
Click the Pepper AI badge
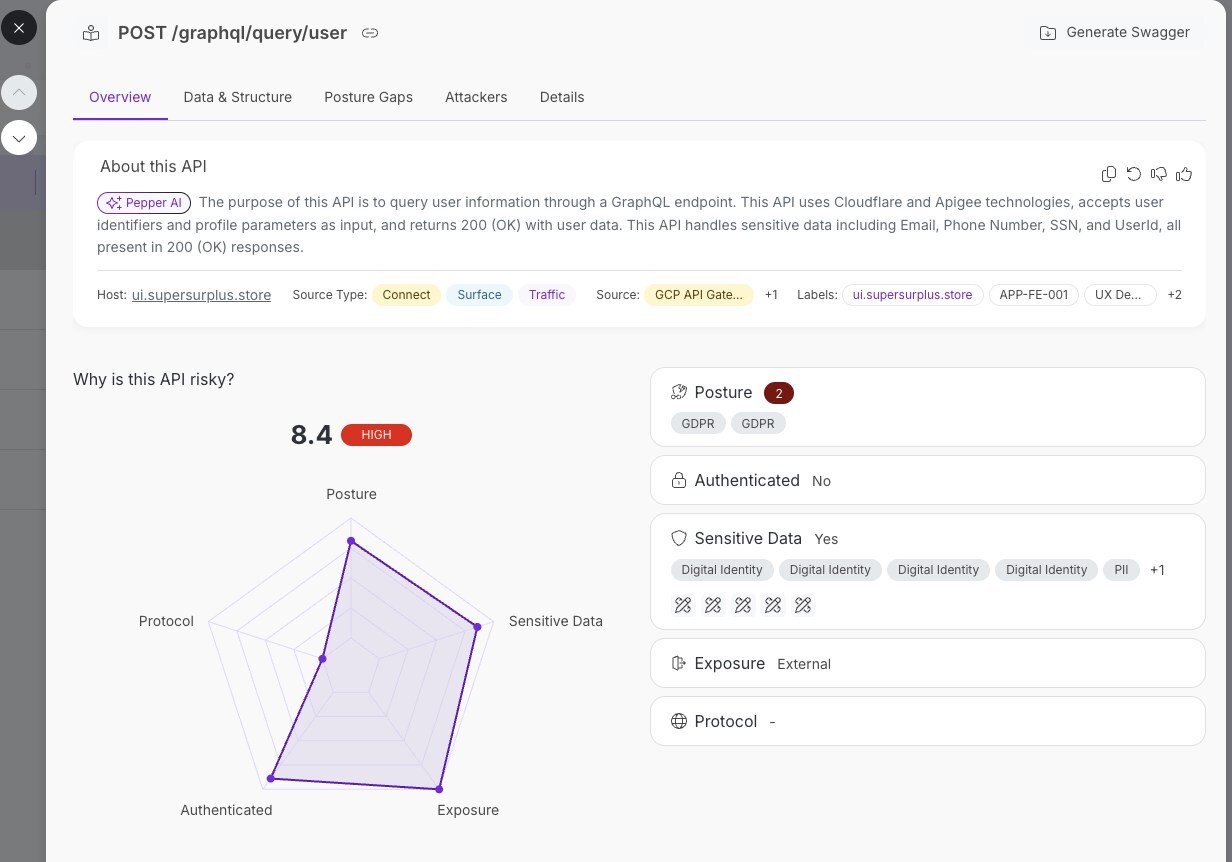(144, 203)
